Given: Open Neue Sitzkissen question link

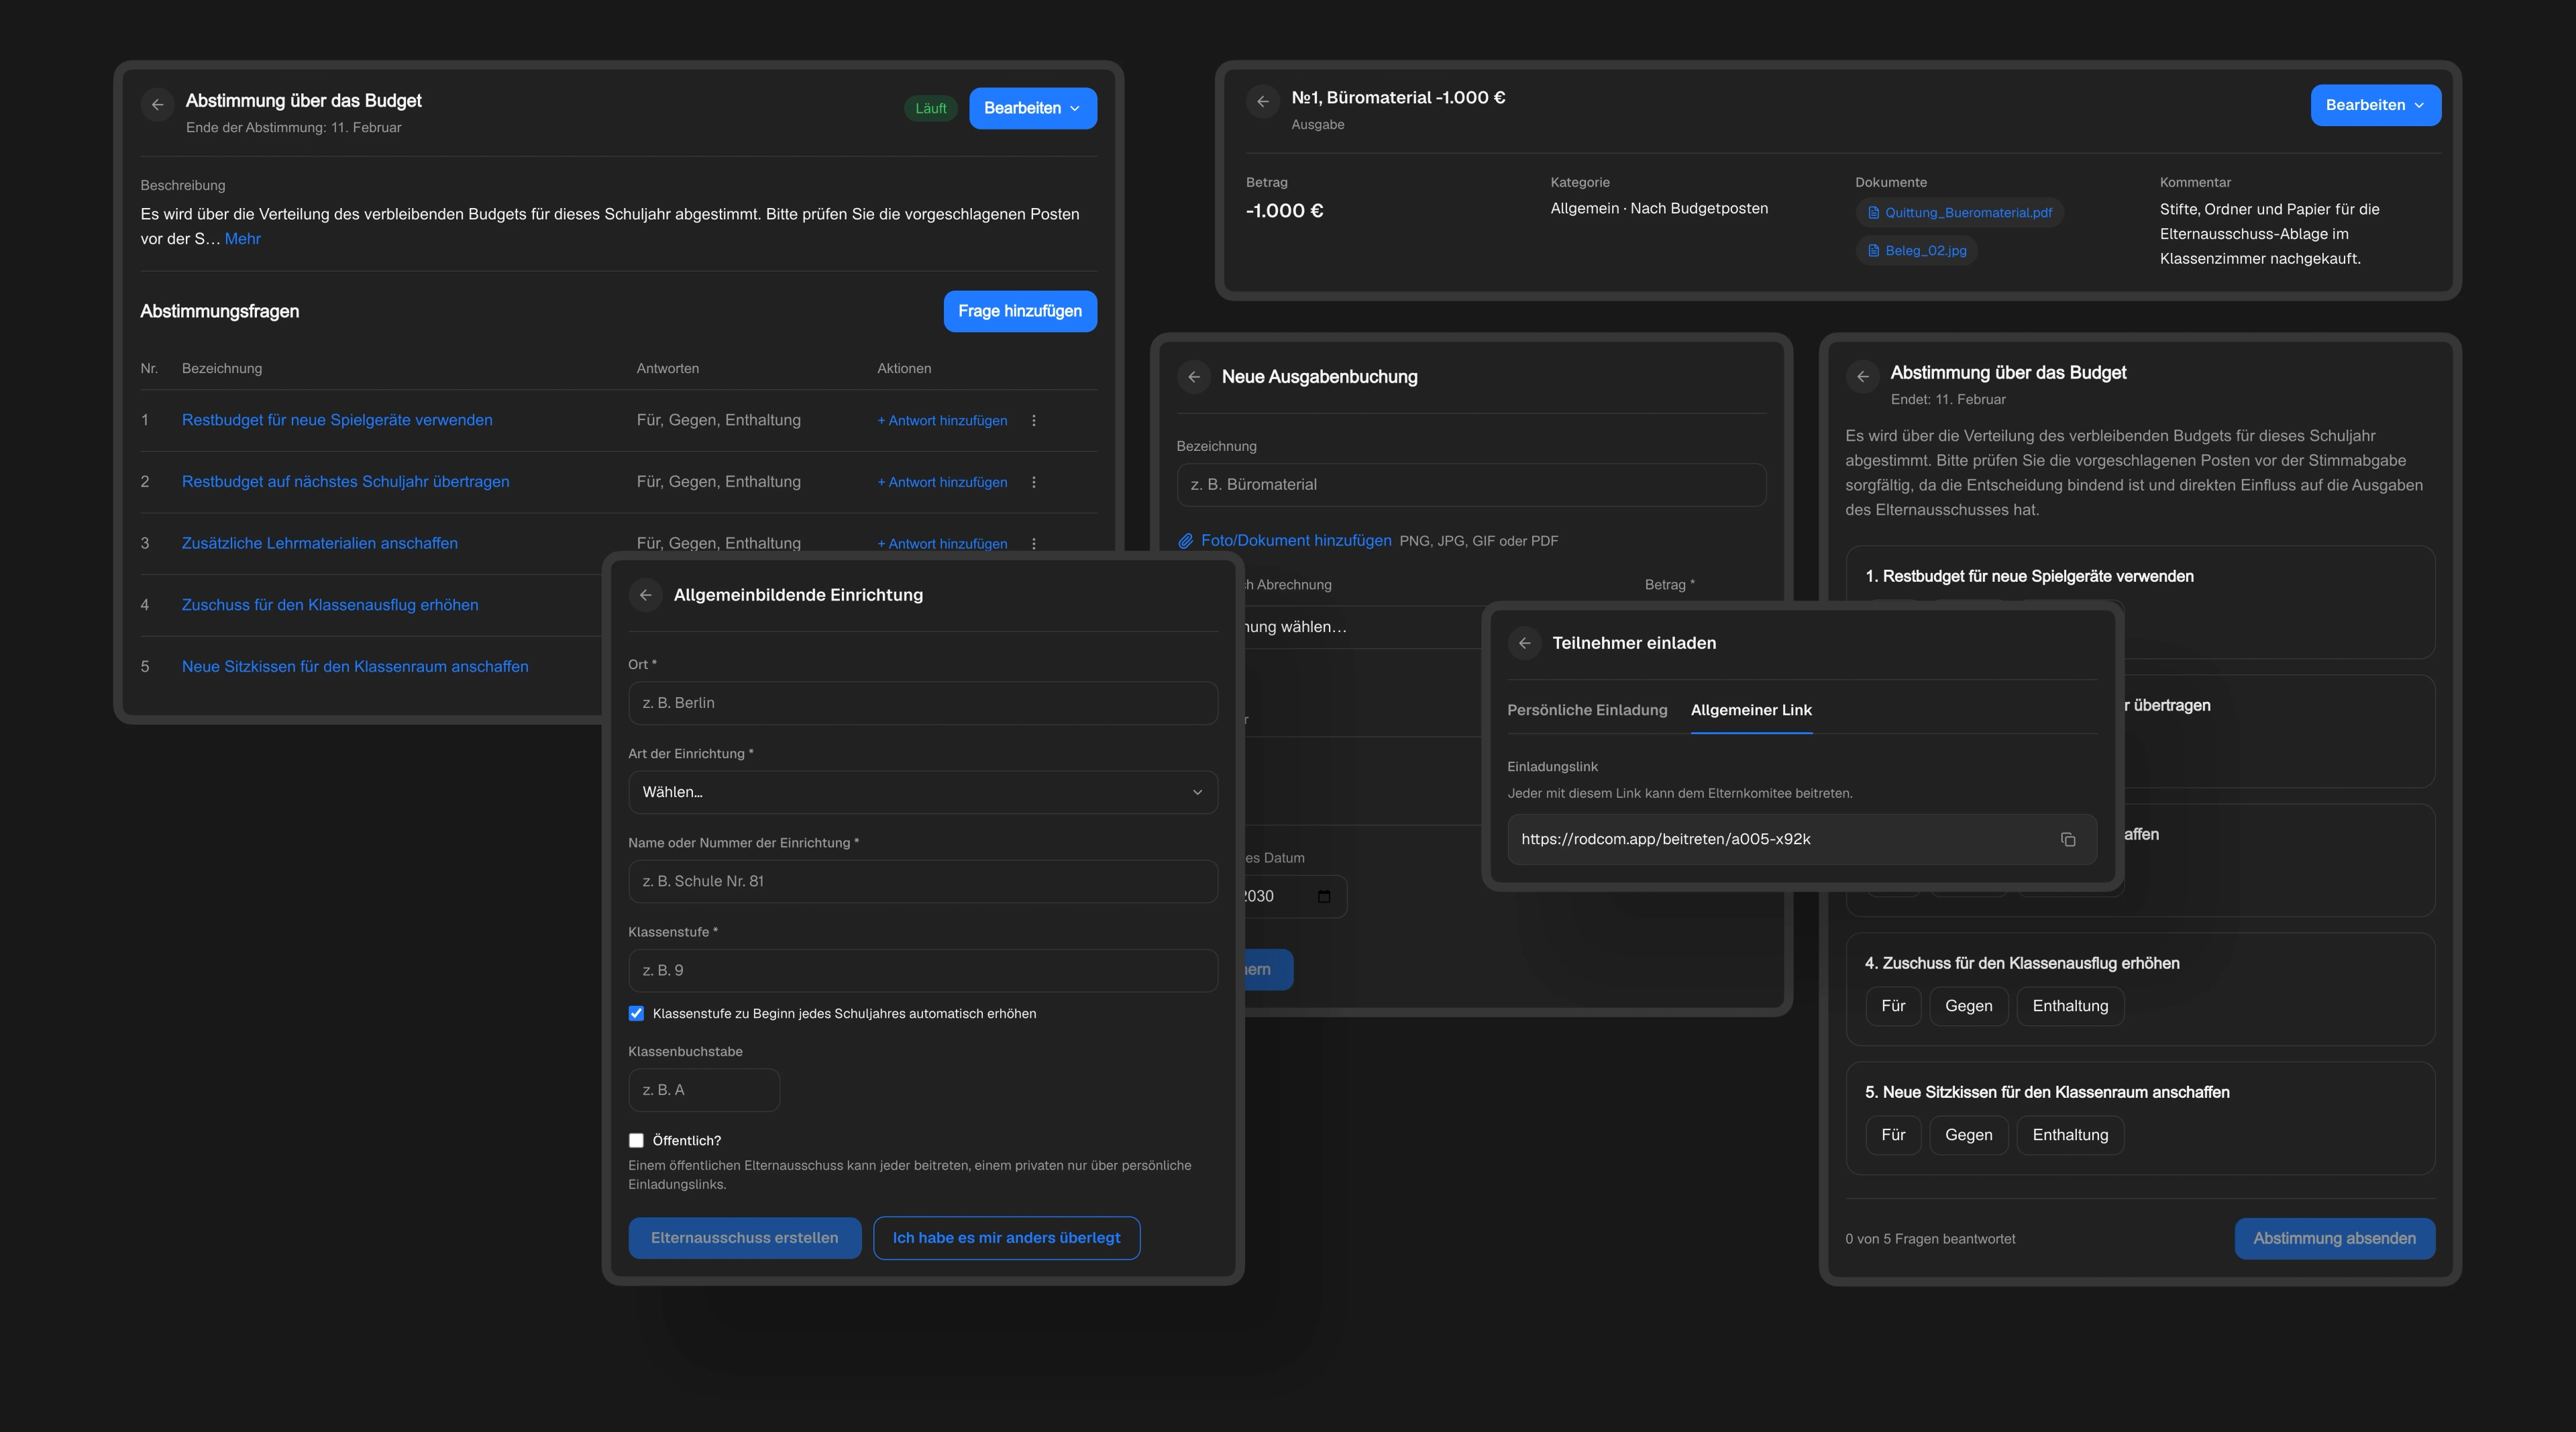Looking at the screenshot, I should tap(355, 667).
